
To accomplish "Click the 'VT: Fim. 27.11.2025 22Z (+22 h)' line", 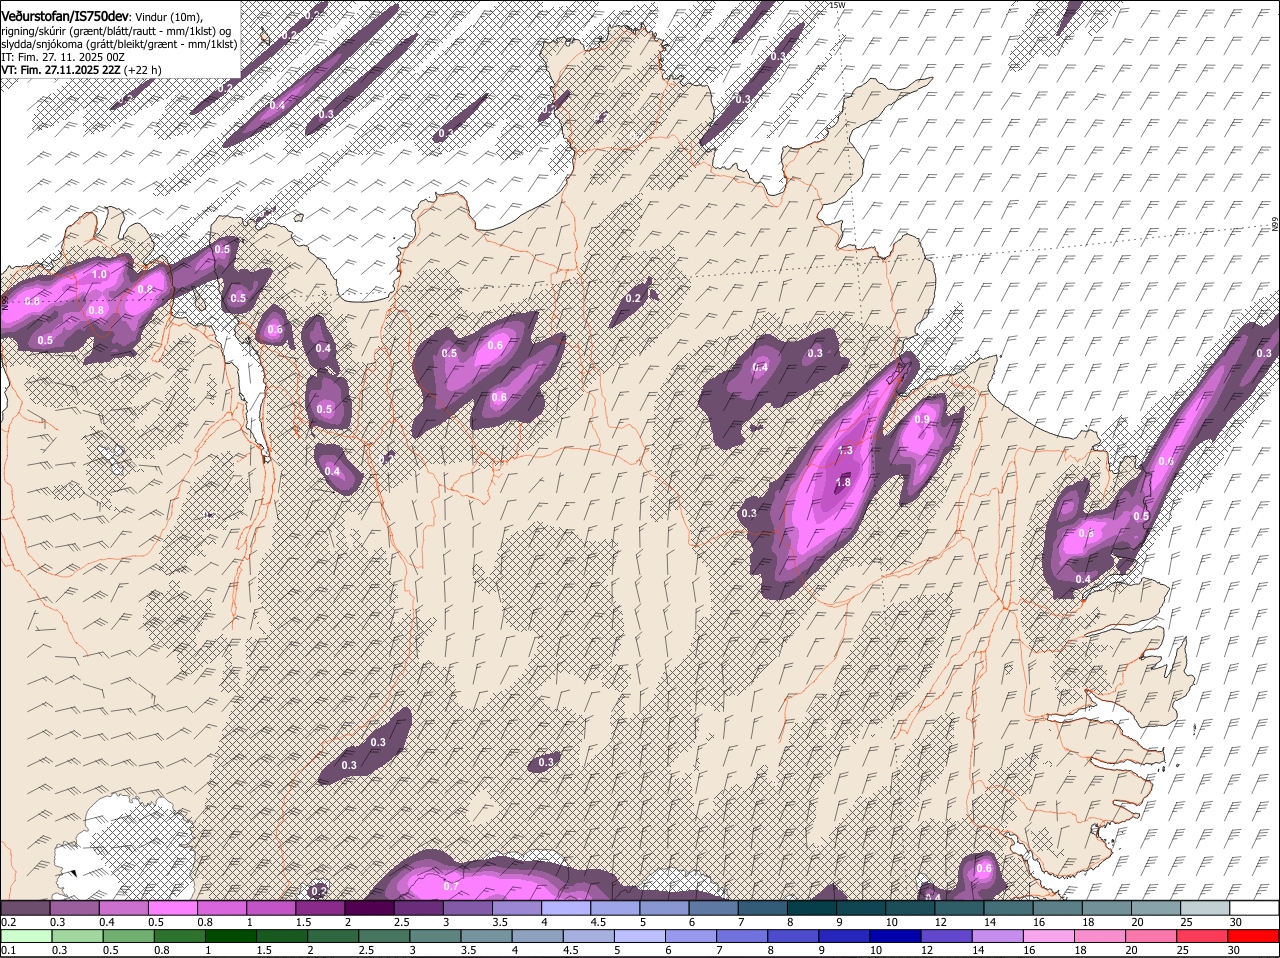I will click(x=82, y=70).
